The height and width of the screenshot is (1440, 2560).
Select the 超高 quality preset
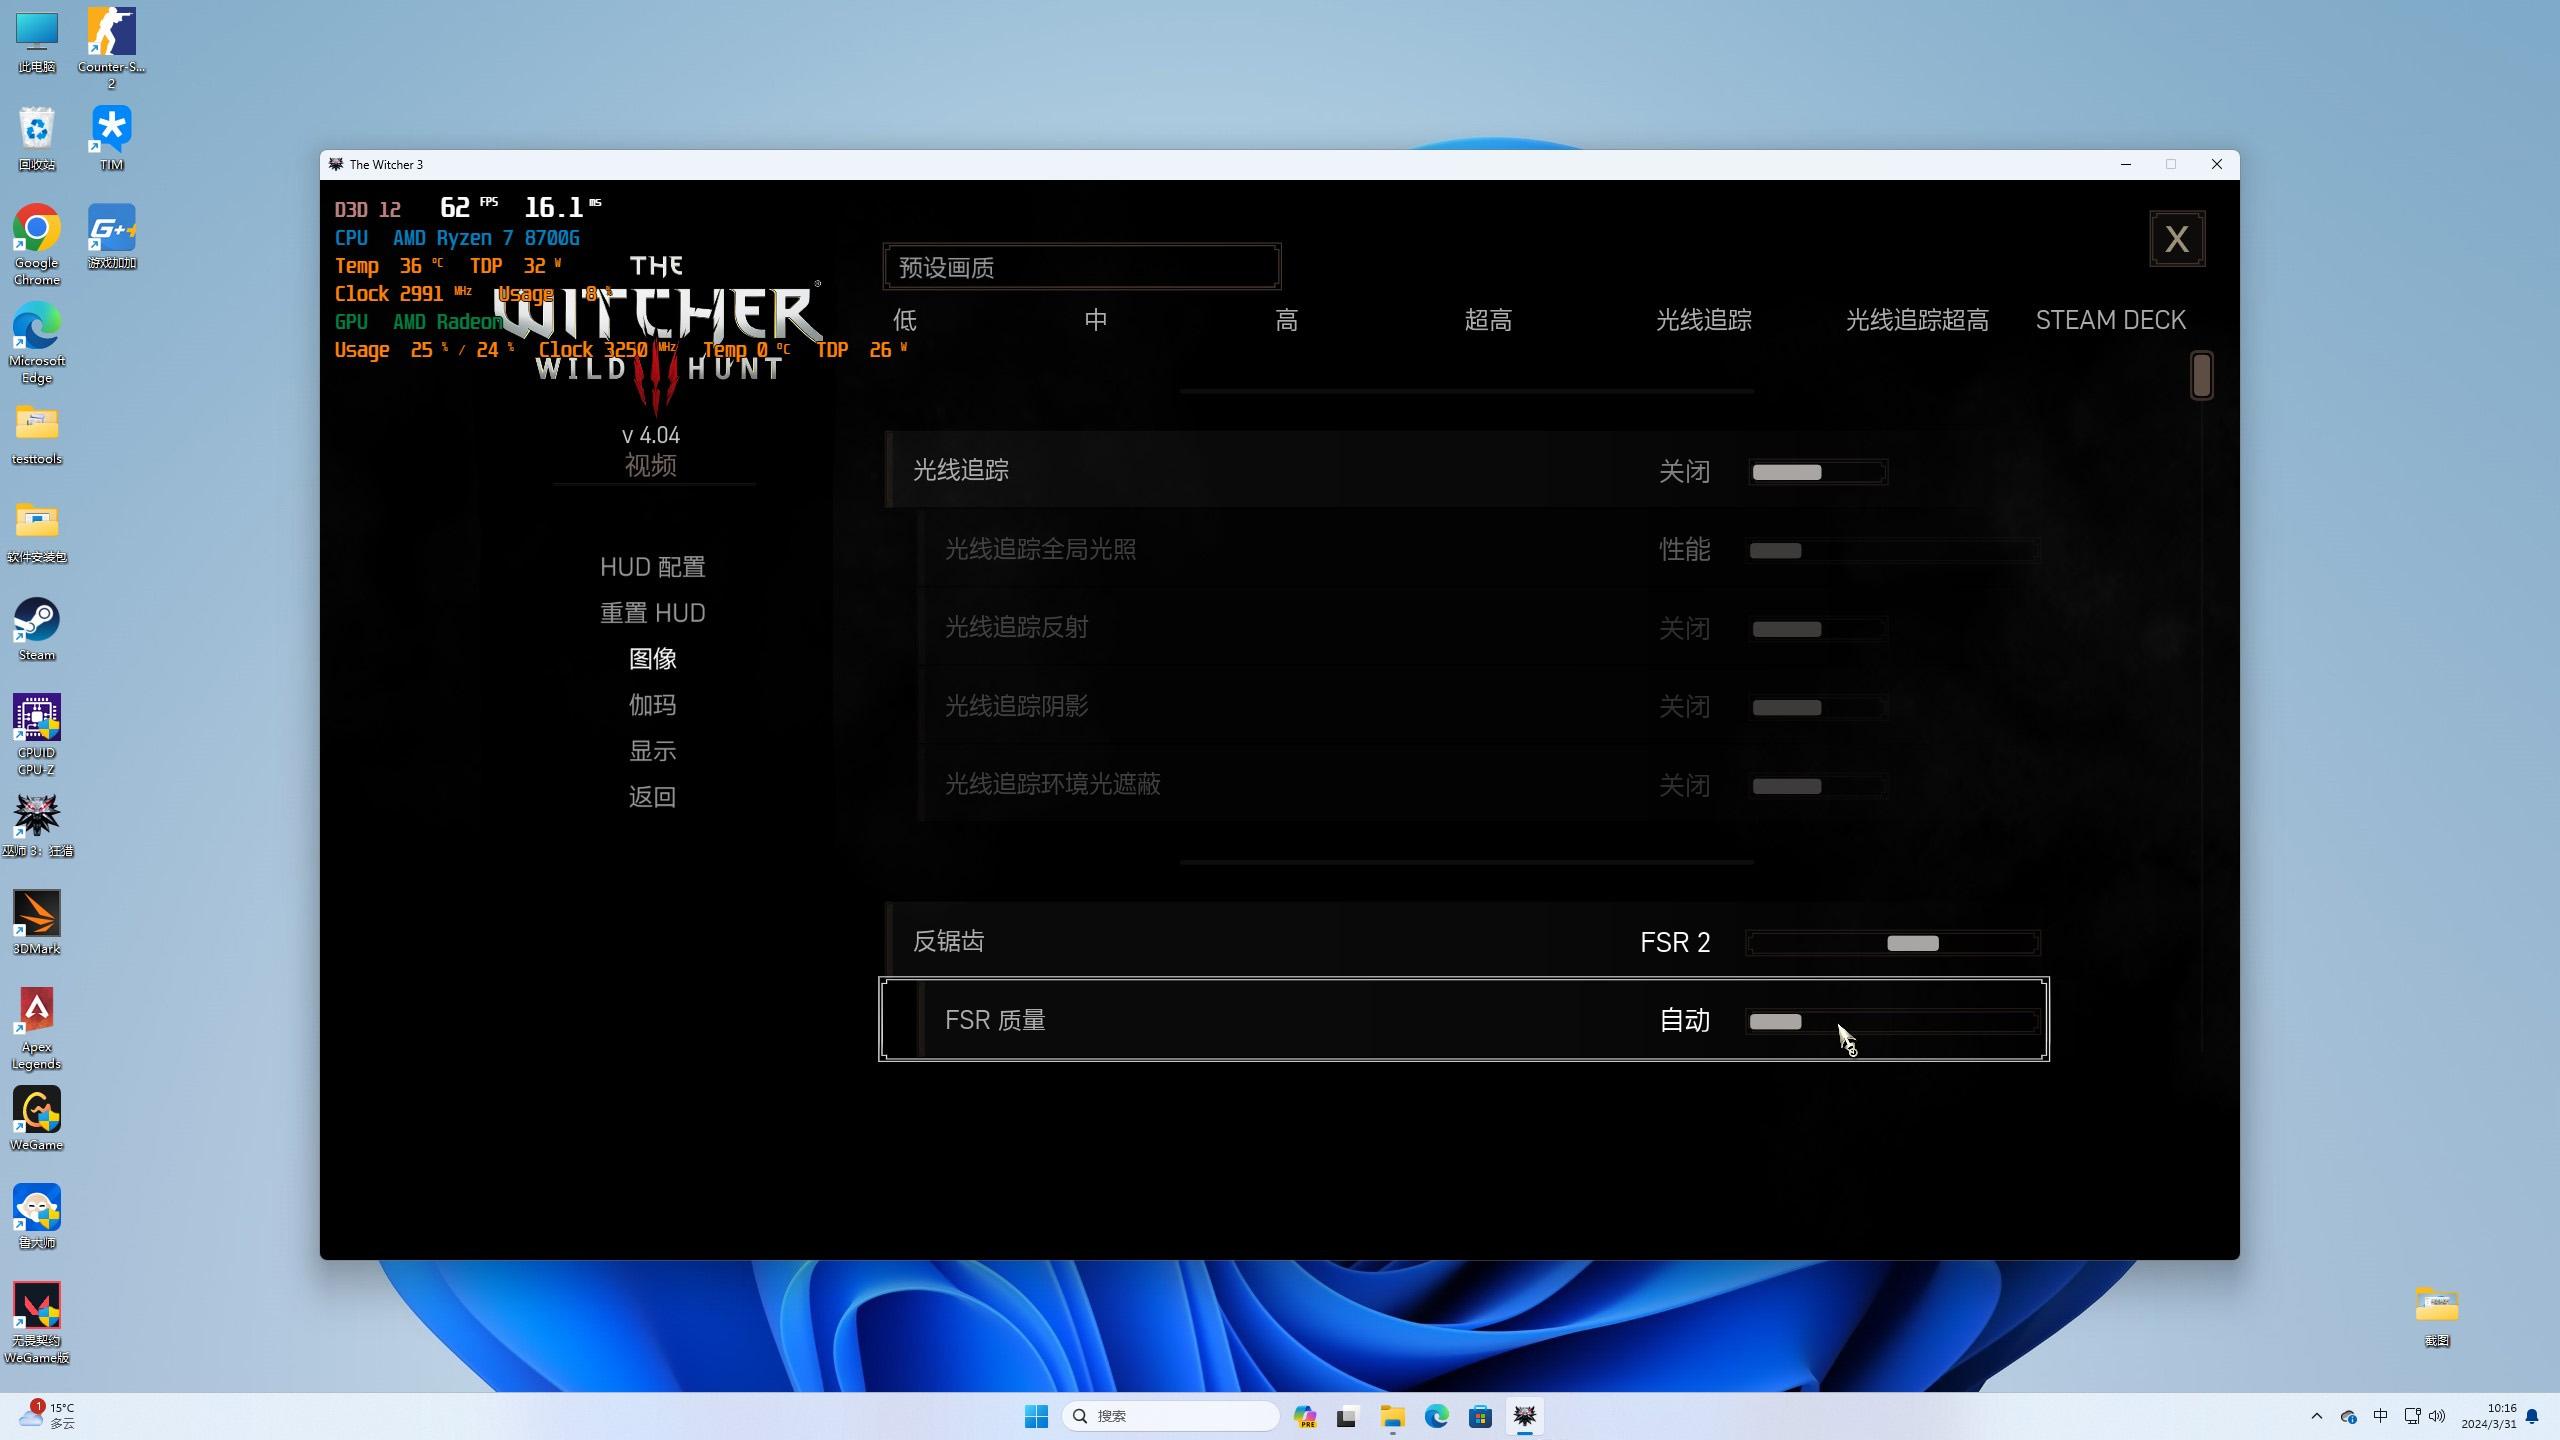1488,320
